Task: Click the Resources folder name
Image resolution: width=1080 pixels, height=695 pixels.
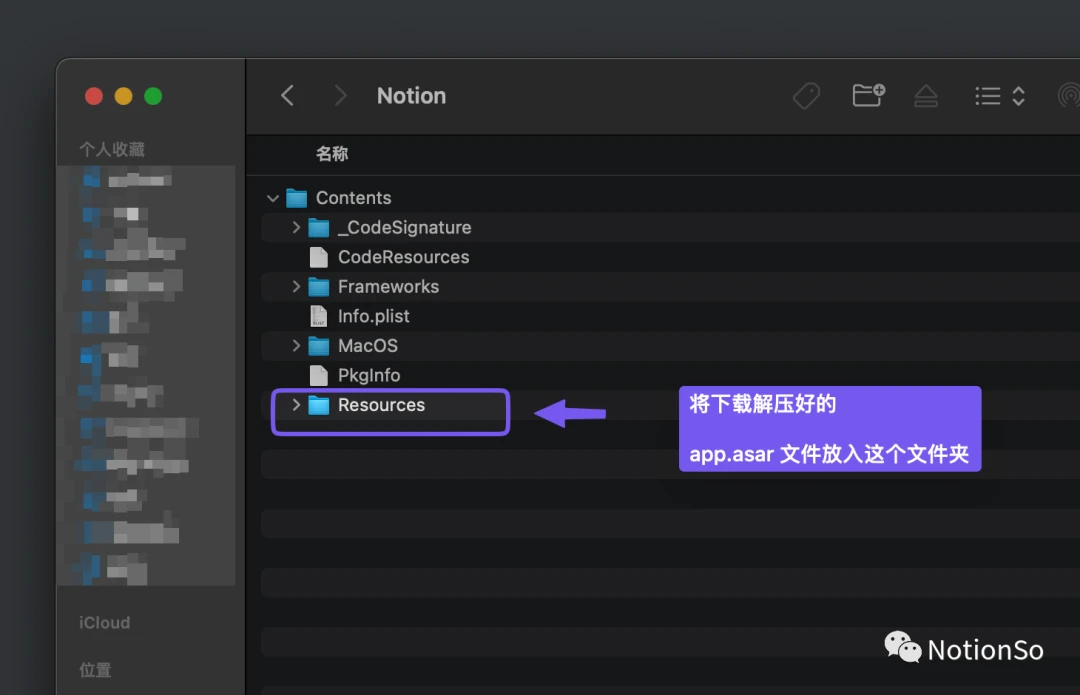Action: coord(382,405)
